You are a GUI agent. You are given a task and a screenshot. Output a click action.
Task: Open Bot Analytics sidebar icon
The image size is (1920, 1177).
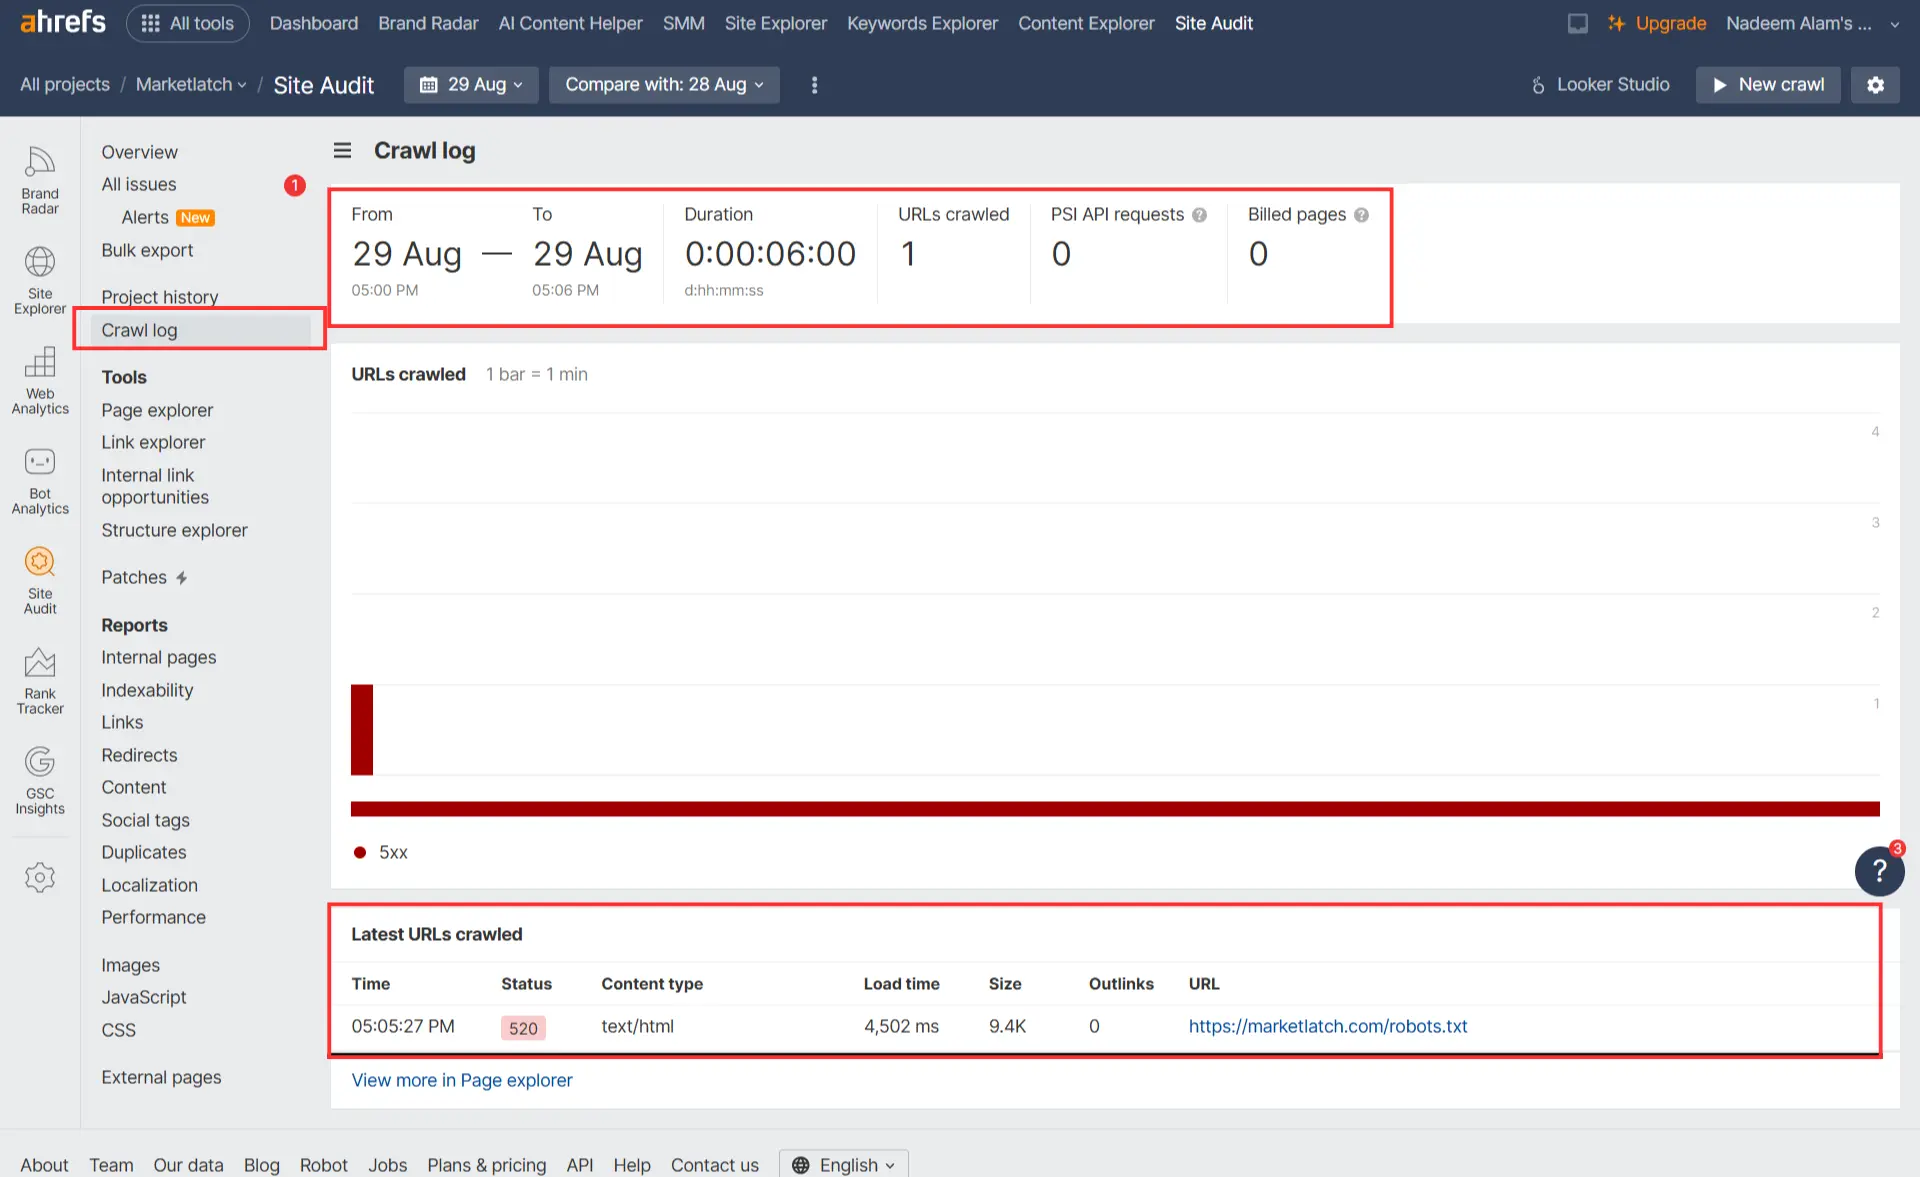click(x=40, y=480)
